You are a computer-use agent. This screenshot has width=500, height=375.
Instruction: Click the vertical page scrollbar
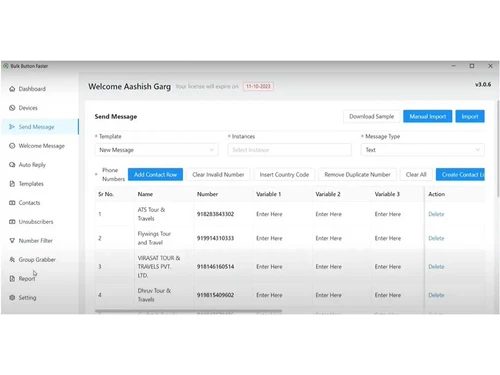498,148
